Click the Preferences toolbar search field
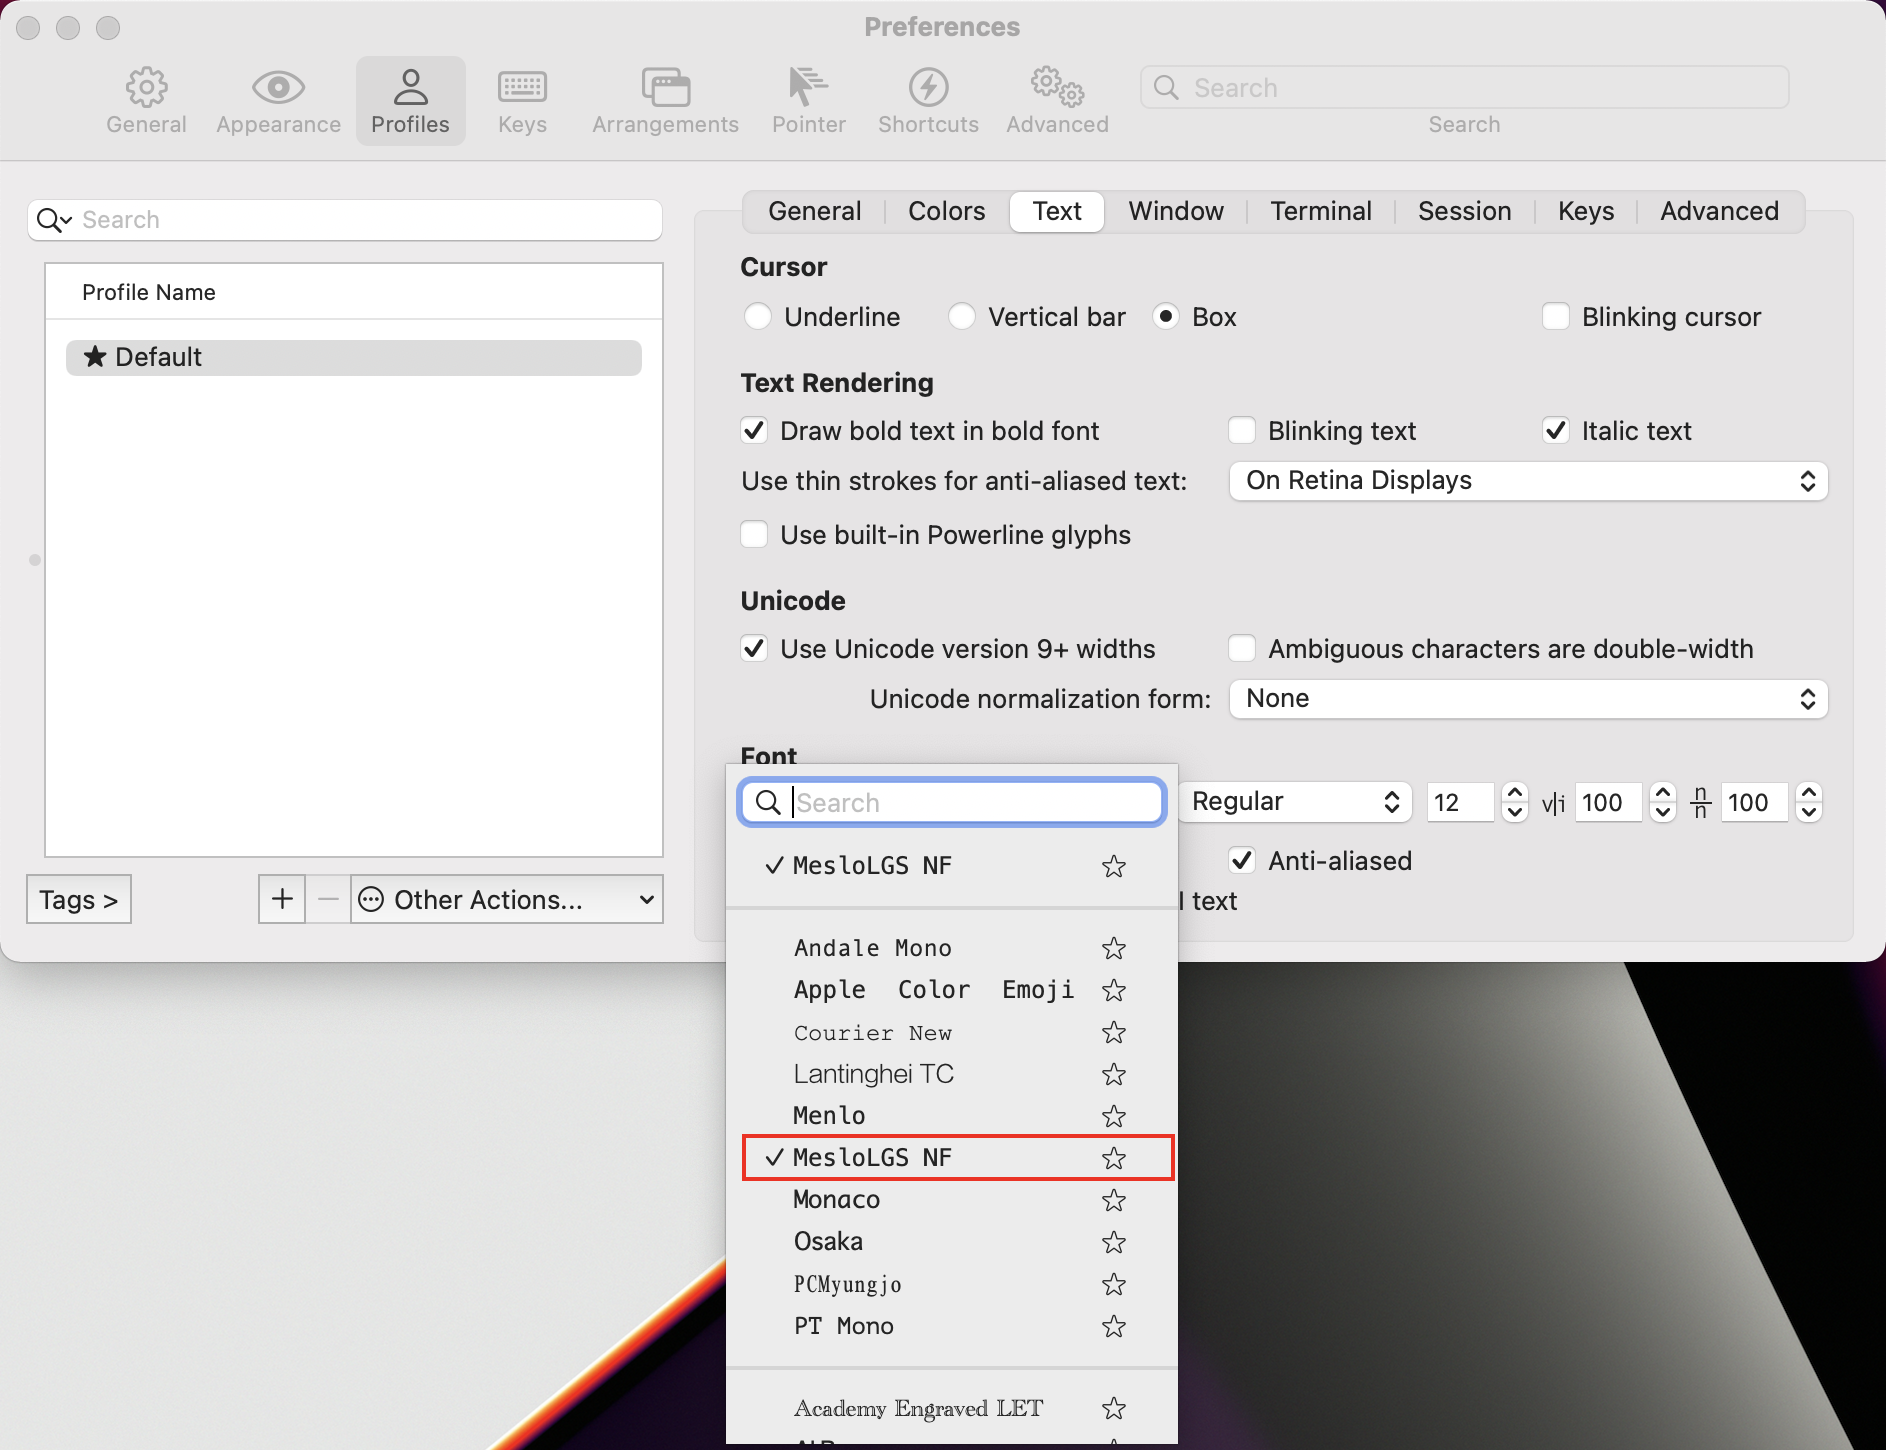Viewport: 1886px width, 1450px height. pos(1464,87)
